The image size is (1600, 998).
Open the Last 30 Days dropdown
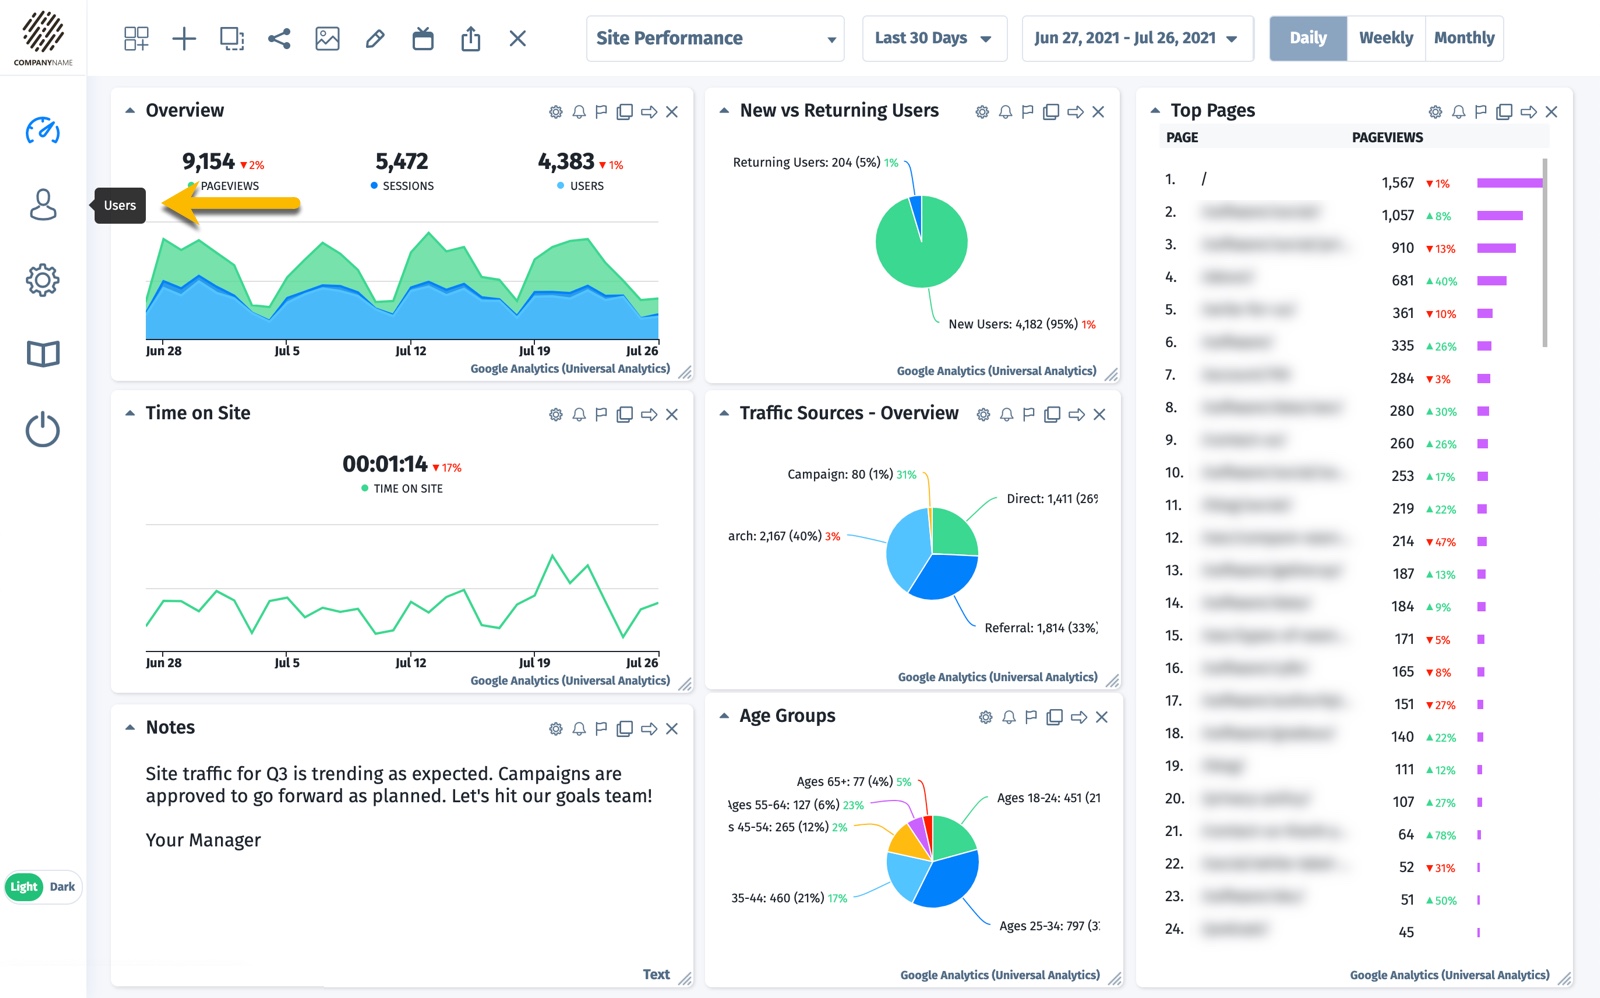coord(934,39)
